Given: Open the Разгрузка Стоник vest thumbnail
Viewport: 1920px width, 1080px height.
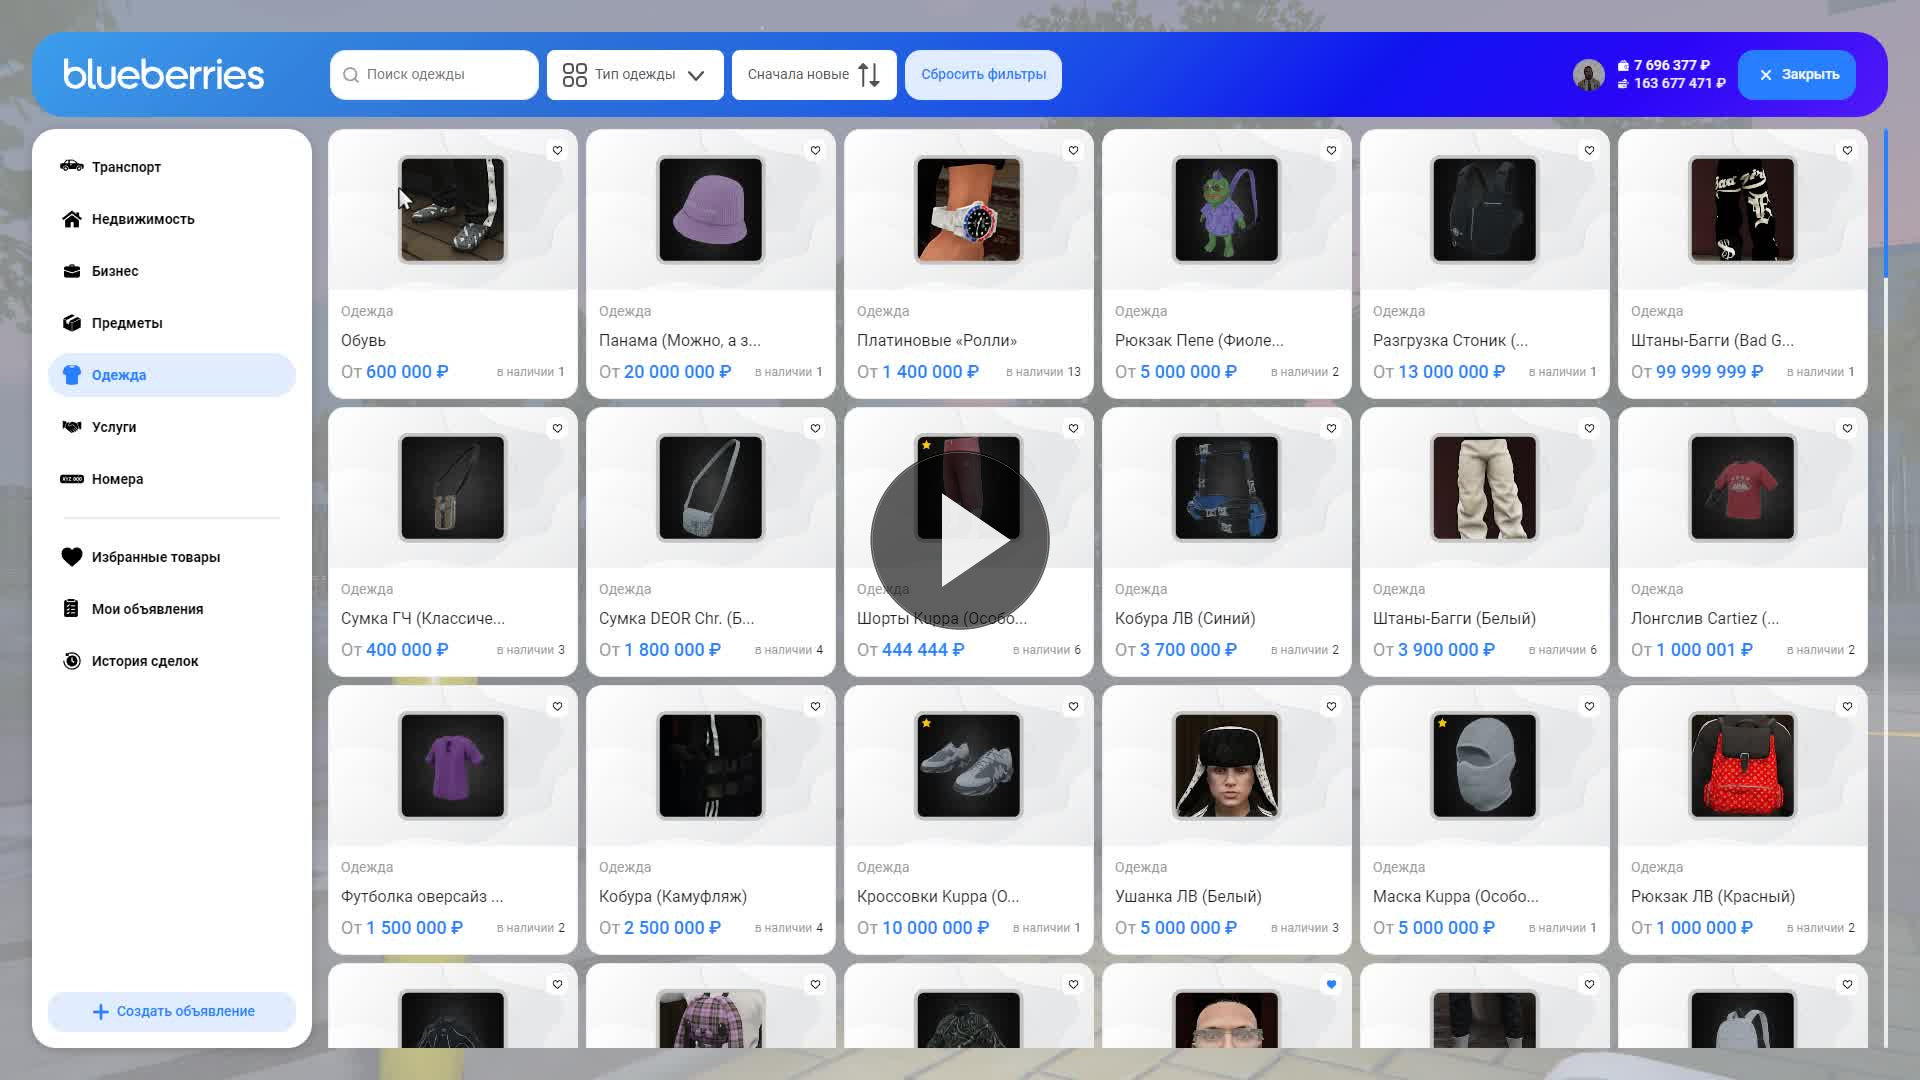Looking at the screenshot, I should pos(1485,210).
